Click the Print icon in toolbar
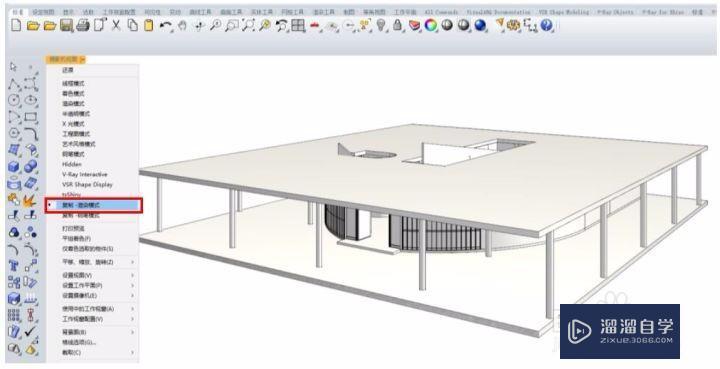The width and height of the screenshot is (720, 369). pos(83,25)
